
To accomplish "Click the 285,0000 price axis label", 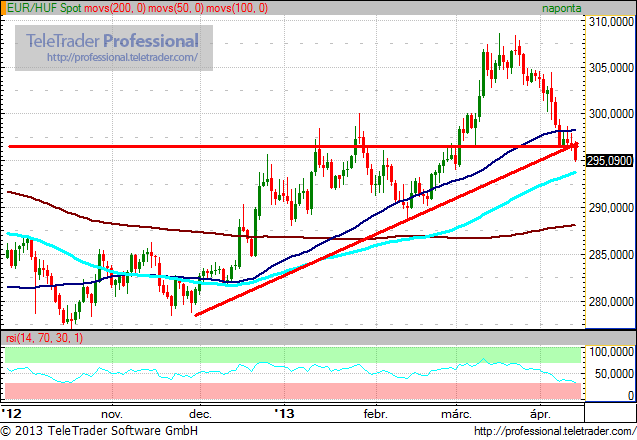I will point(611,255).
